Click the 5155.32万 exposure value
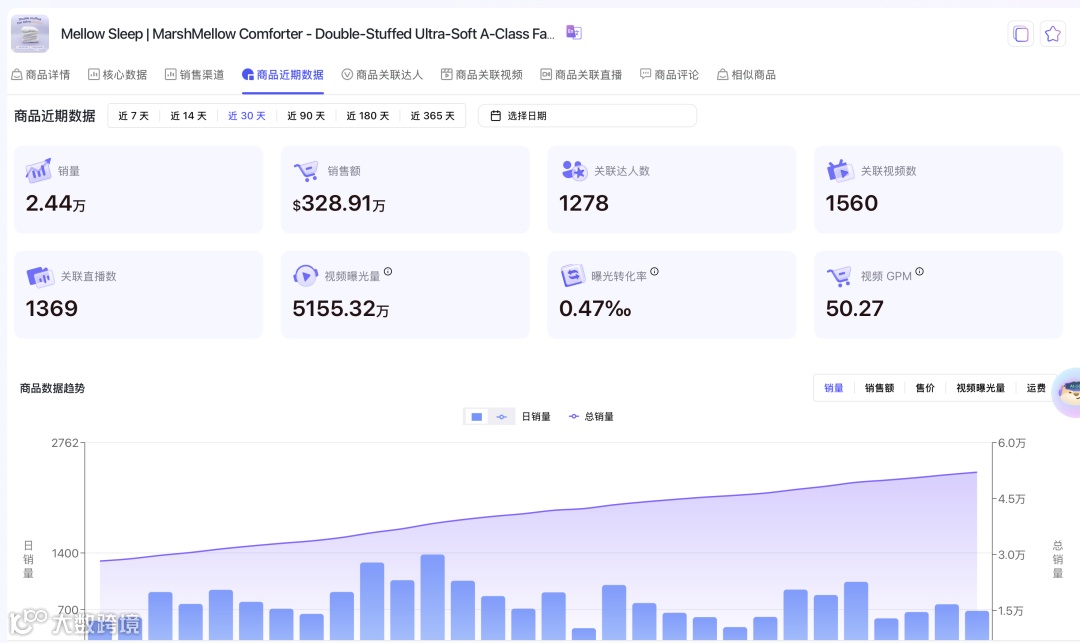Screen dimensions: 1080x643 [341, 308]
